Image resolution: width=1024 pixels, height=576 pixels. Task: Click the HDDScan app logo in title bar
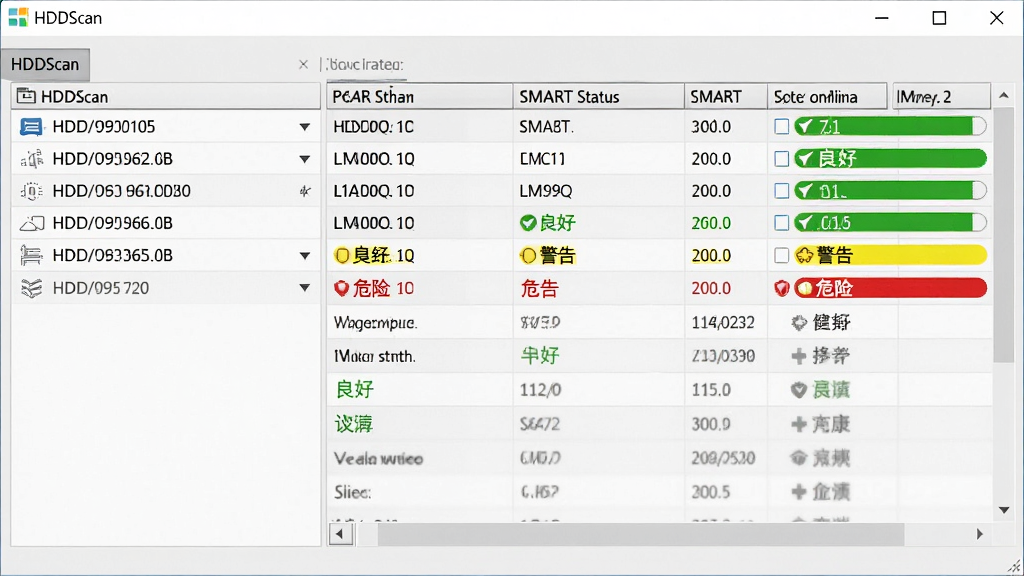18,18
